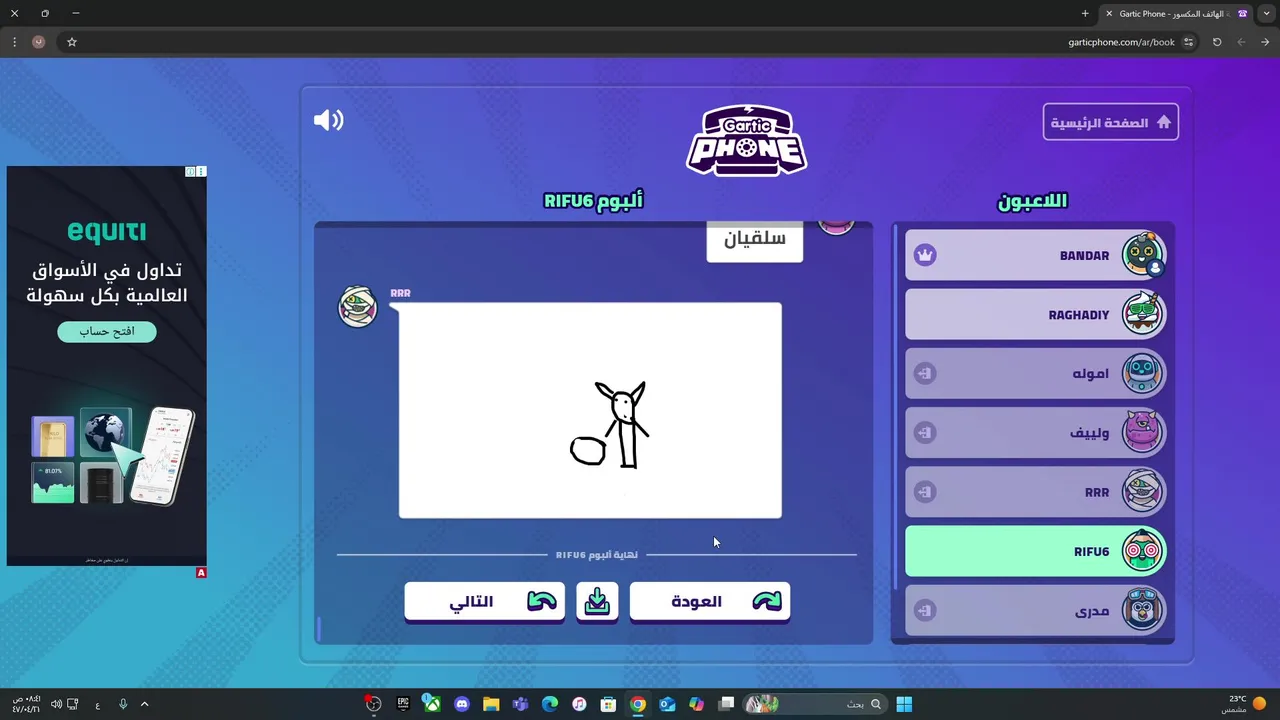Mute the game sound speaker icon
Image resolution: width=1280 pixels, height=720 pixels.
point(328,120)
